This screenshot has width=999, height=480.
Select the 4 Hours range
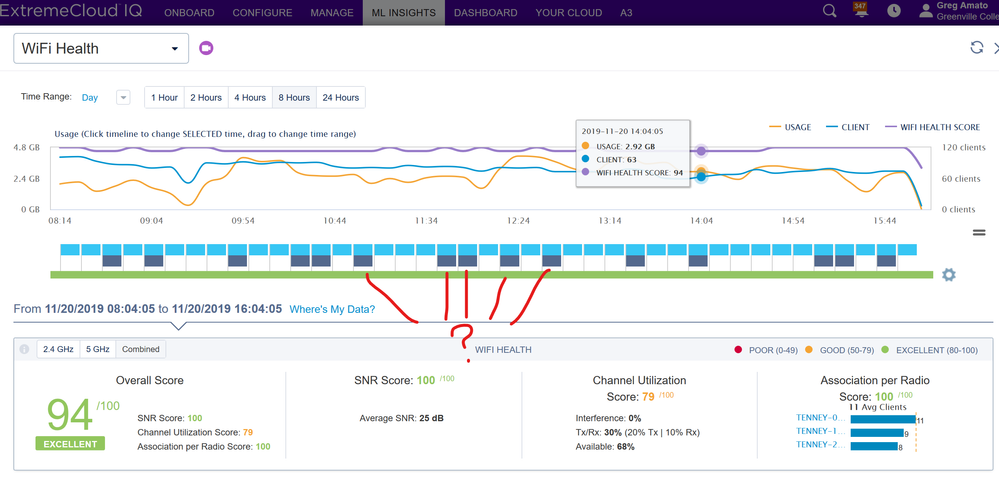point(250,98)
